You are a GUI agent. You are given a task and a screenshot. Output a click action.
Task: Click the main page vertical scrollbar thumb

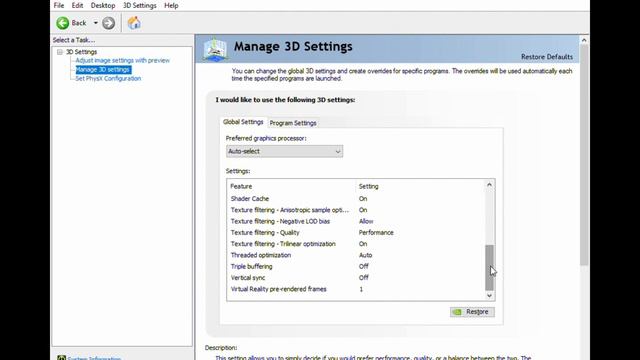(584, 155)
